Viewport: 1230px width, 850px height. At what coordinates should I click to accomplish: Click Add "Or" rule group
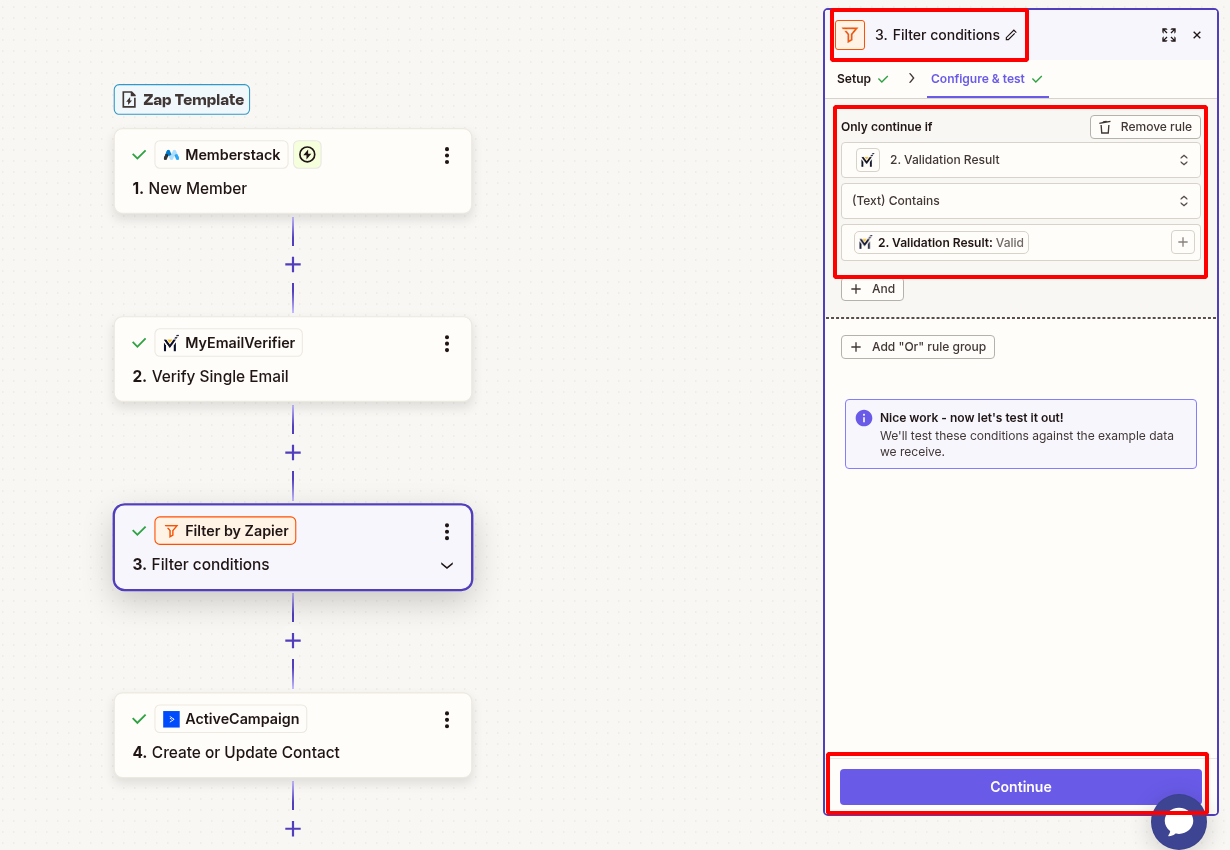tap(917, 347)
